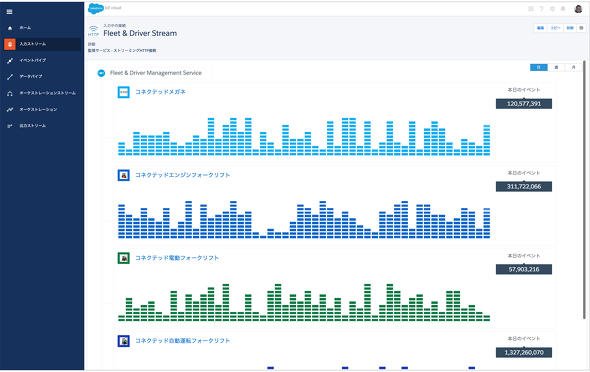Click the HTTP stream icon beside the title
590x372 pixels.
(x=93, y=31)
